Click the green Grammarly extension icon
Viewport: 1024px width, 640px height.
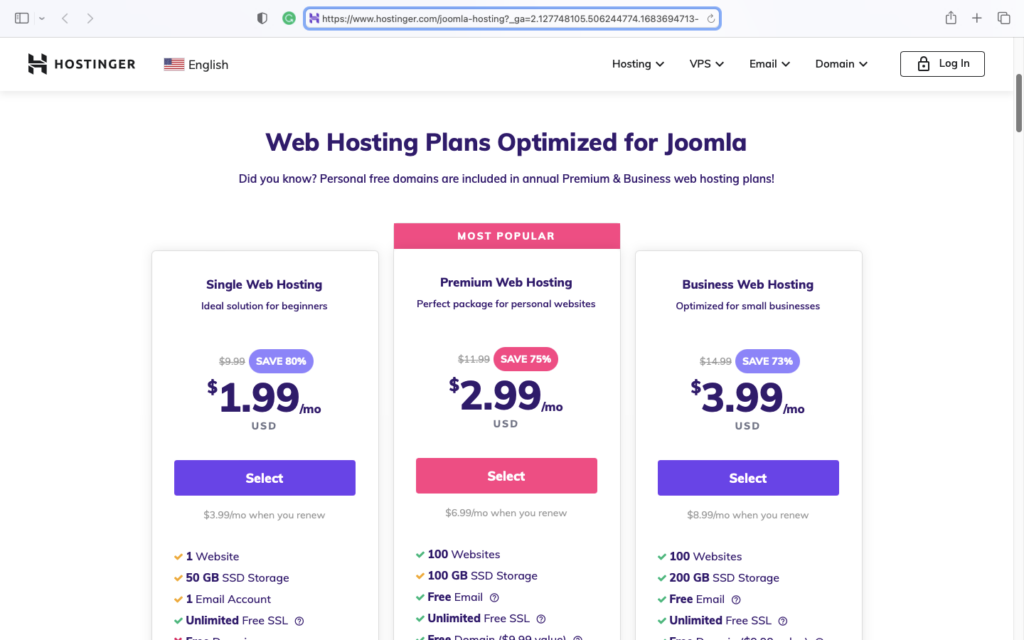tap(289, 18)
